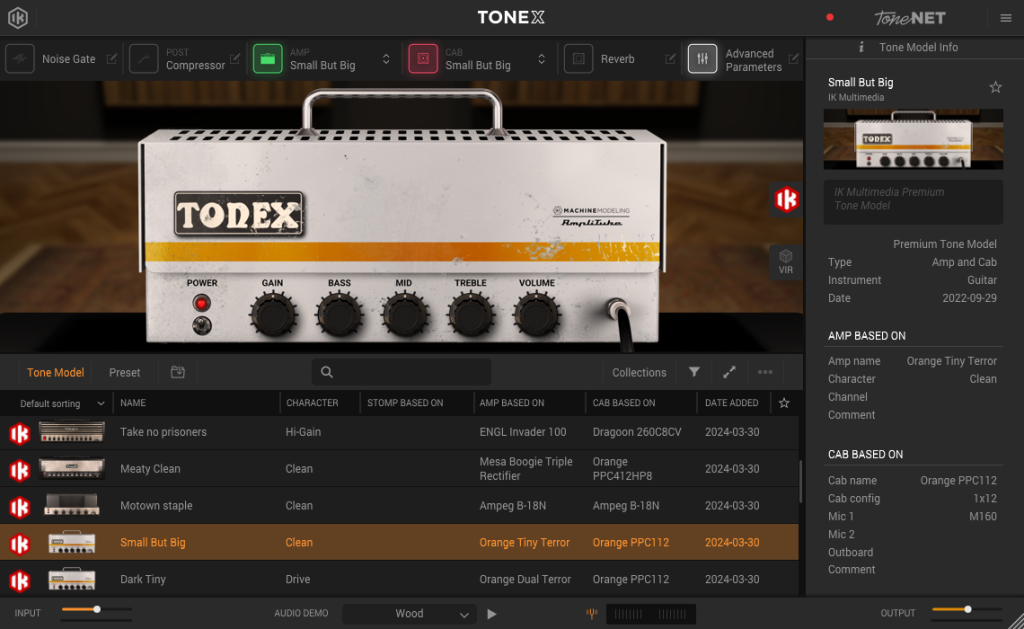Click IK icon on Motown staple row
The image size is (1024, 629).
tap(20, 508)
